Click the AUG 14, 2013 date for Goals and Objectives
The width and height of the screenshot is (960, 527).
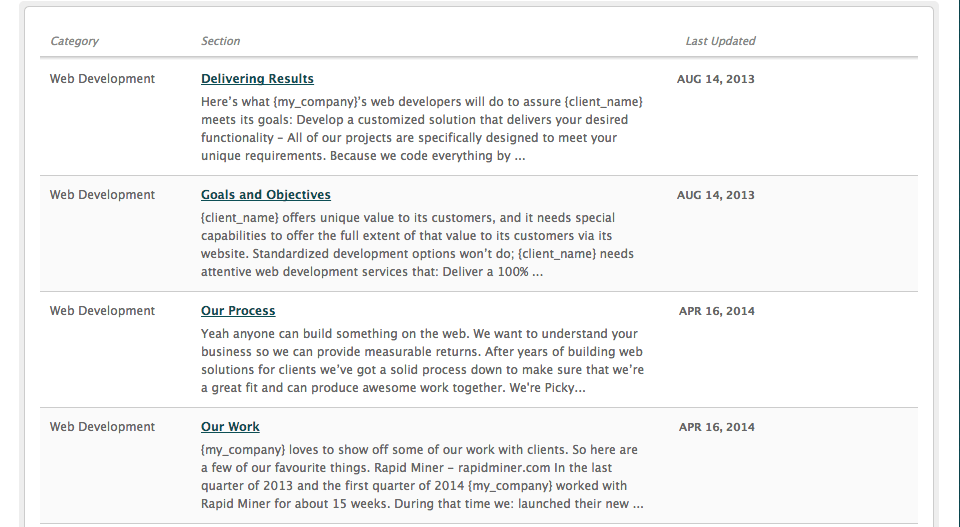click(x=715, y=195)
